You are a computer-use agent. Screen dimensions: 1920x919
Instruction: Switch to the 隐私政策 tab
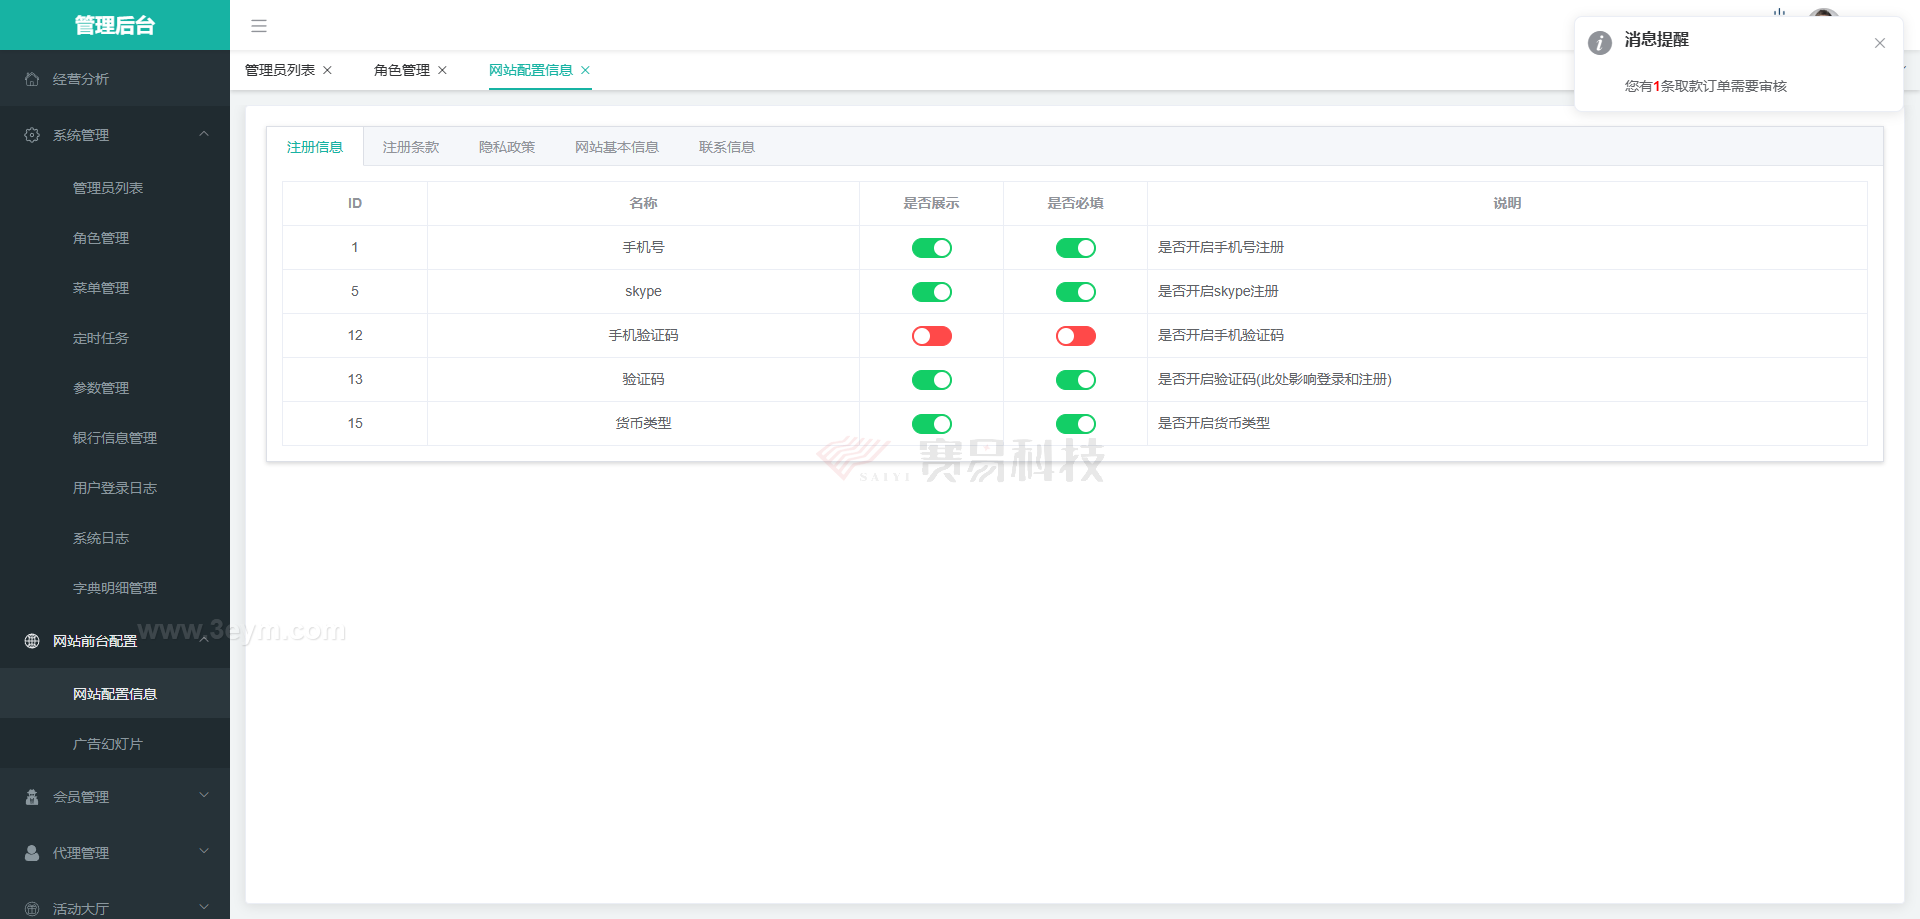point(507,147)
